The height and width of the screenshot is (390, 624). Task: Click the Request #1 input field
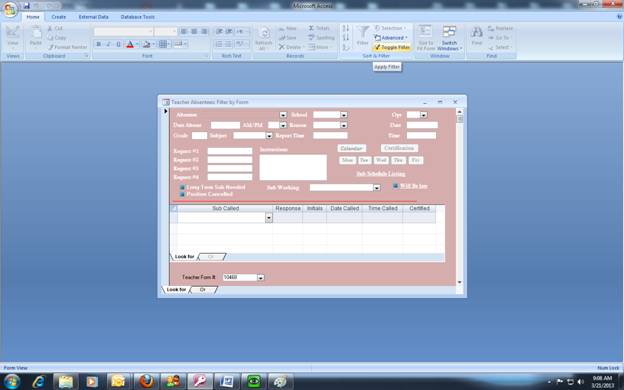(x=230, y=151)
